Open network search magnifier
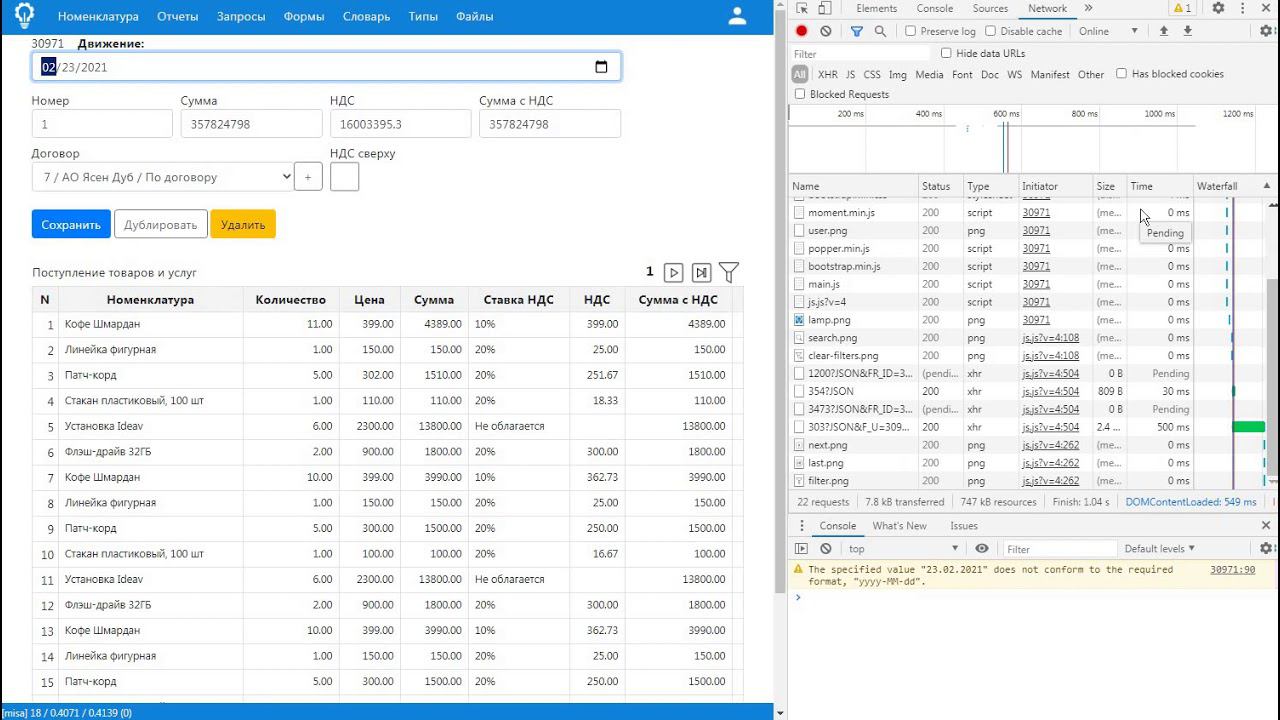Screen dimensions: 1280x720 880,31
